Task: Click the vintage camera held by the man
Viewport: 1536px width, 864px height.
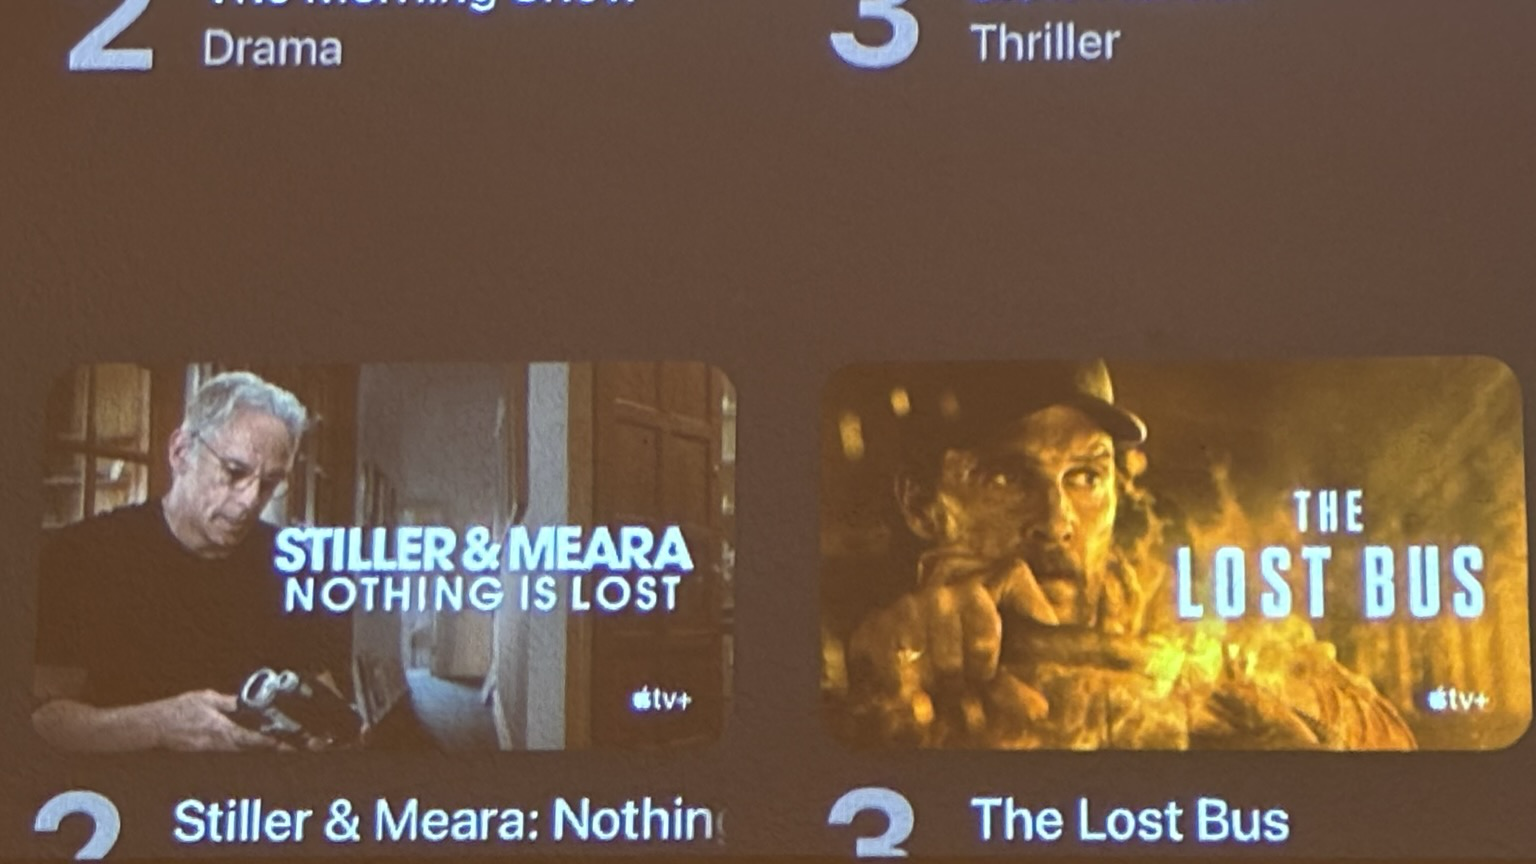Action: pyautogui.click(x=298, y=706)
